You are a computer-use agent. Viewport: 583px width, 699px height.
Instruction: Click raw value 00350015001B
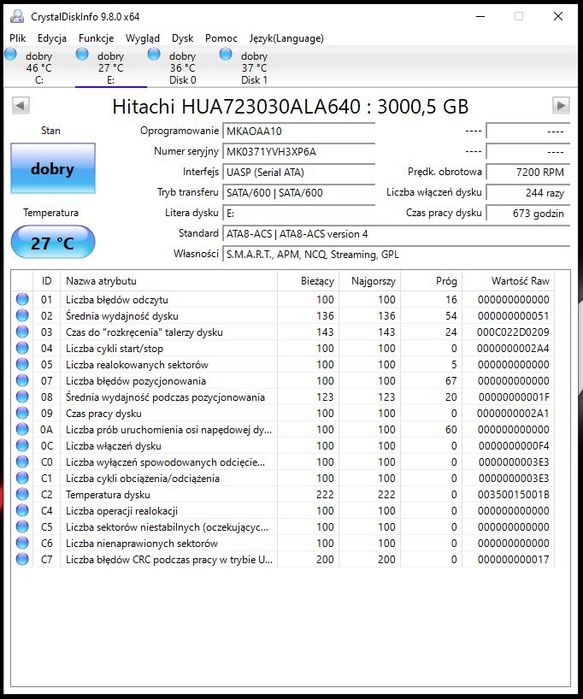[513, 494]
